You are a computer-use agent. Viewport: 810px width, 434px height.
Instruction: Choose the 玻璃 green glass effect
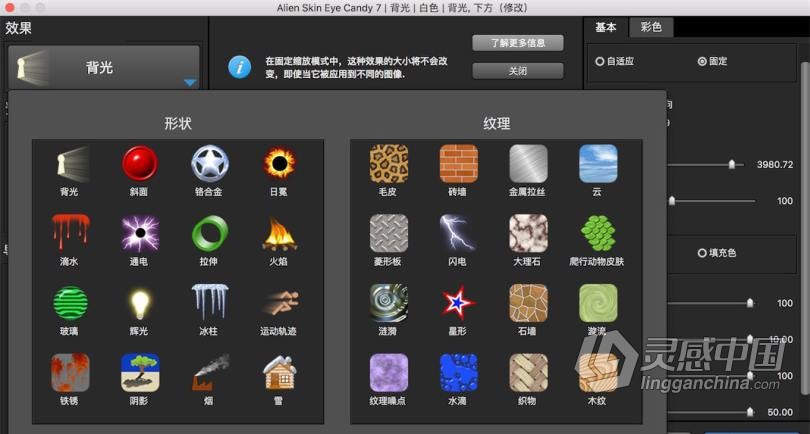pyautogui.click(x=70, y=304)
